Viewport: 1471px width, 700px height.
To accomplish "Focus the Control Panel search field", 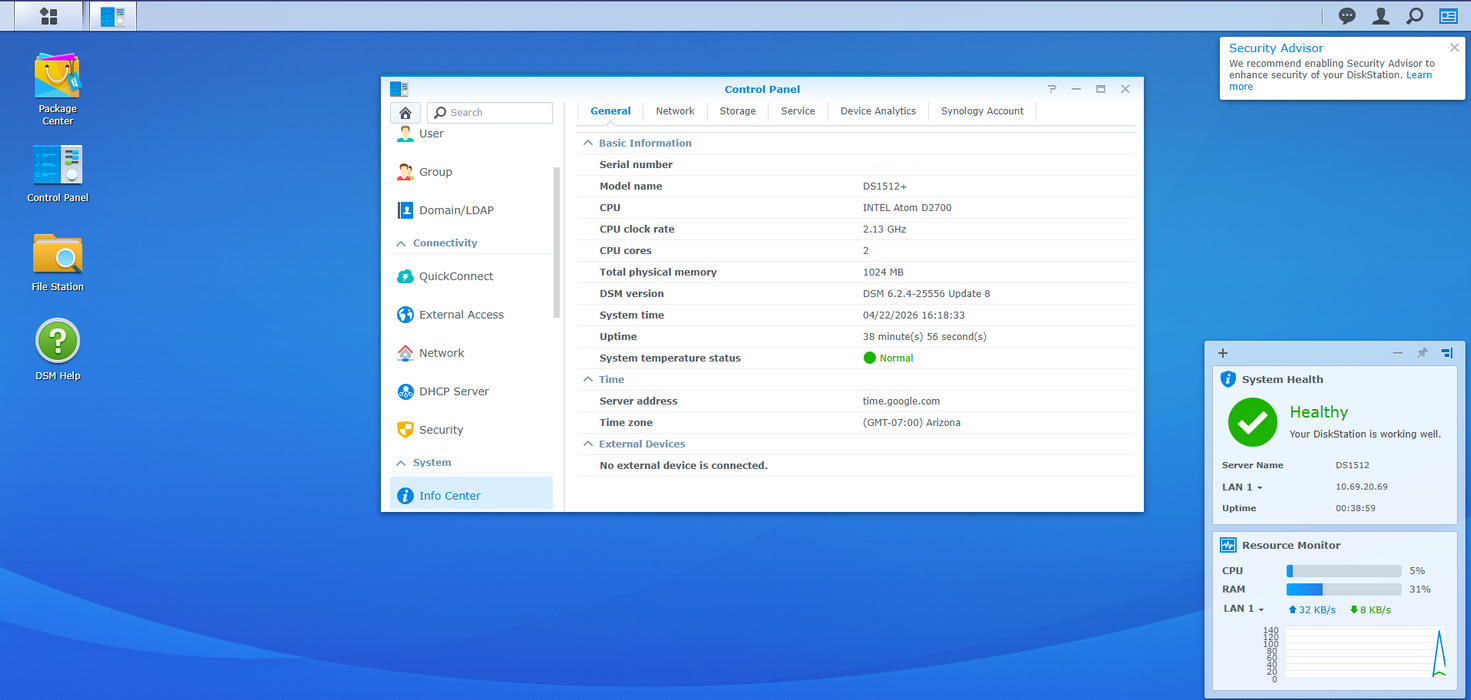I will [490, 113].
